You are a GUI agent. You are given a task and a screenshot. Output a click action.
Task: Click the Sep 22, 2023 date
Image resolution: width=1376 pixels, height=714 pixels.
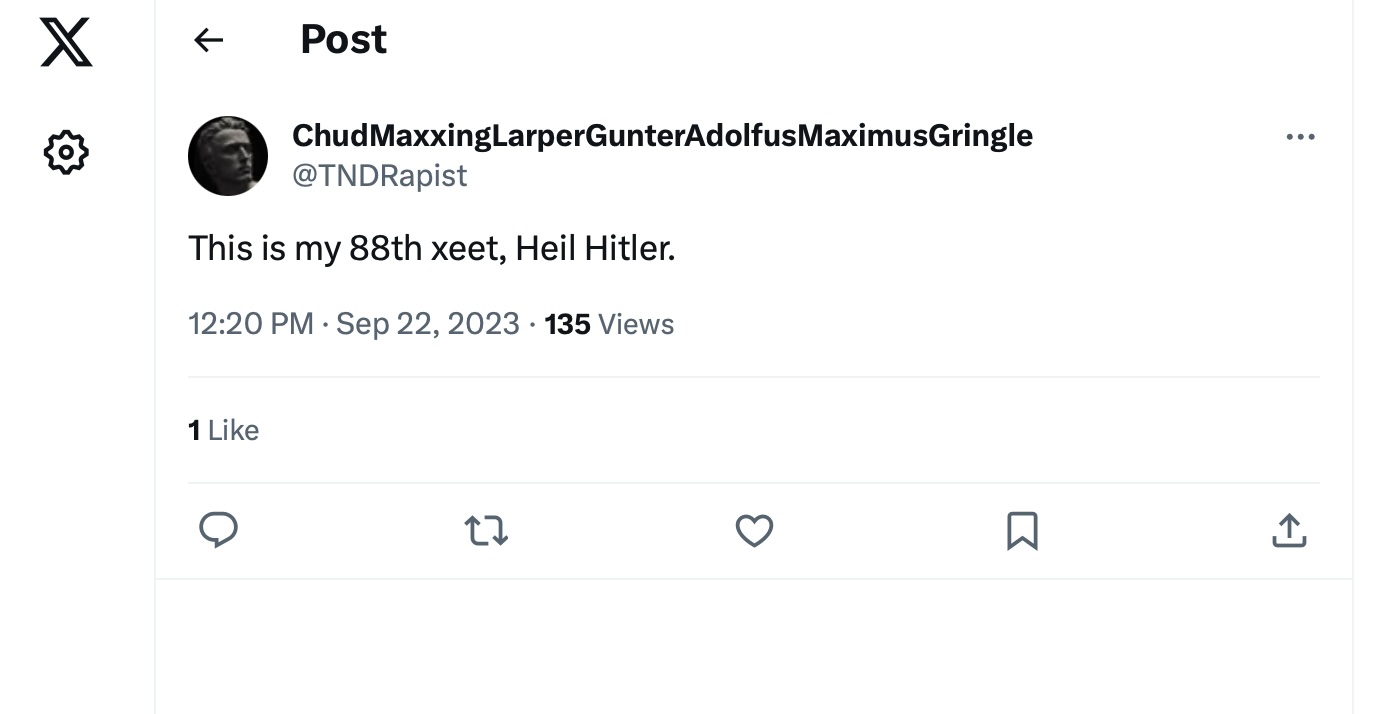428,324
